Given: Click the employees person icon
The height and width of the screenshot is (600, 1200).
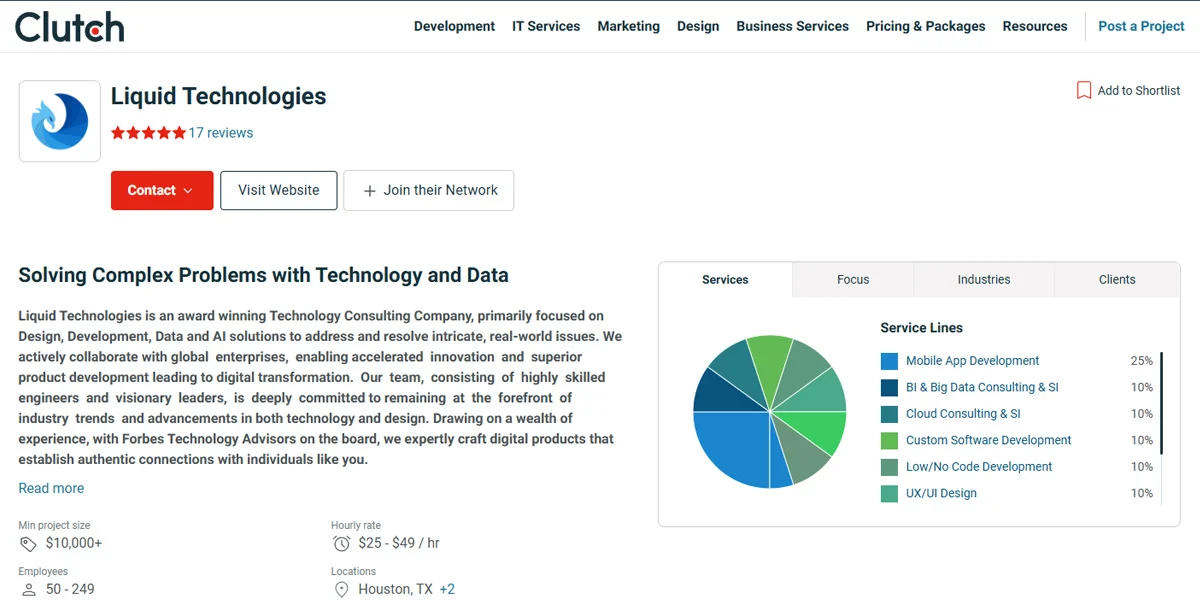Looking at the screenshot, I should 29,590.
